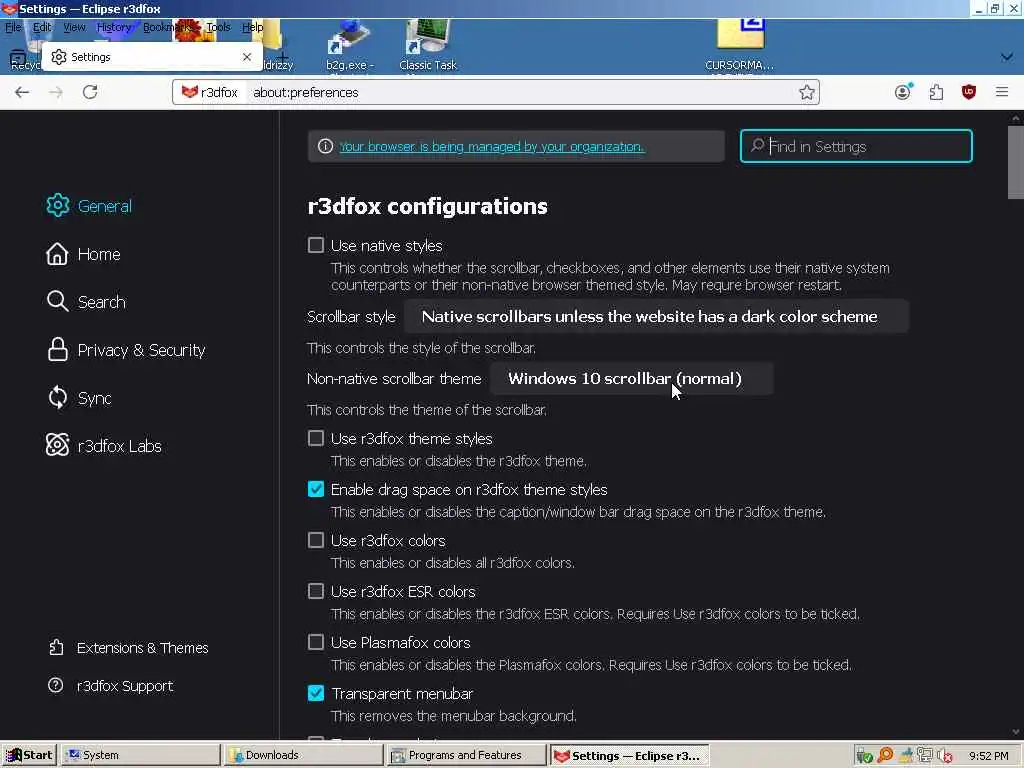Open Extensions & Themes link
Image resolution: width=1024 pixels, height=768 pixels.
click(129, 648)
